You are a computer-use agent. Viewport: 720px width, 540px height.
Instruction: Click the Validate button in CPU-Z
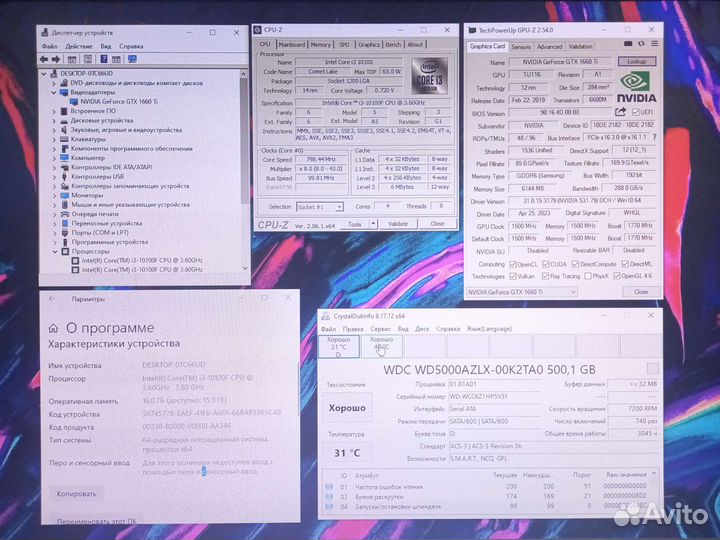pyautogui.click(x=398, y=224)
